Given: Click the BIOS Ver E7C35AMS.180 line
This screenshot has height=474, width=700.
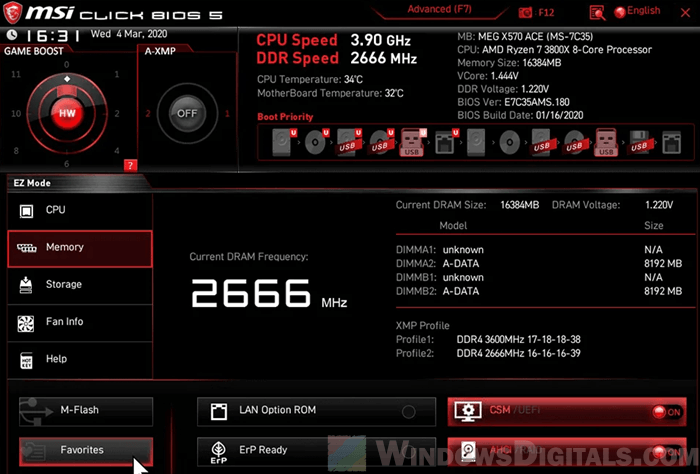Looking at the screenshot, I should click(513, 102).
